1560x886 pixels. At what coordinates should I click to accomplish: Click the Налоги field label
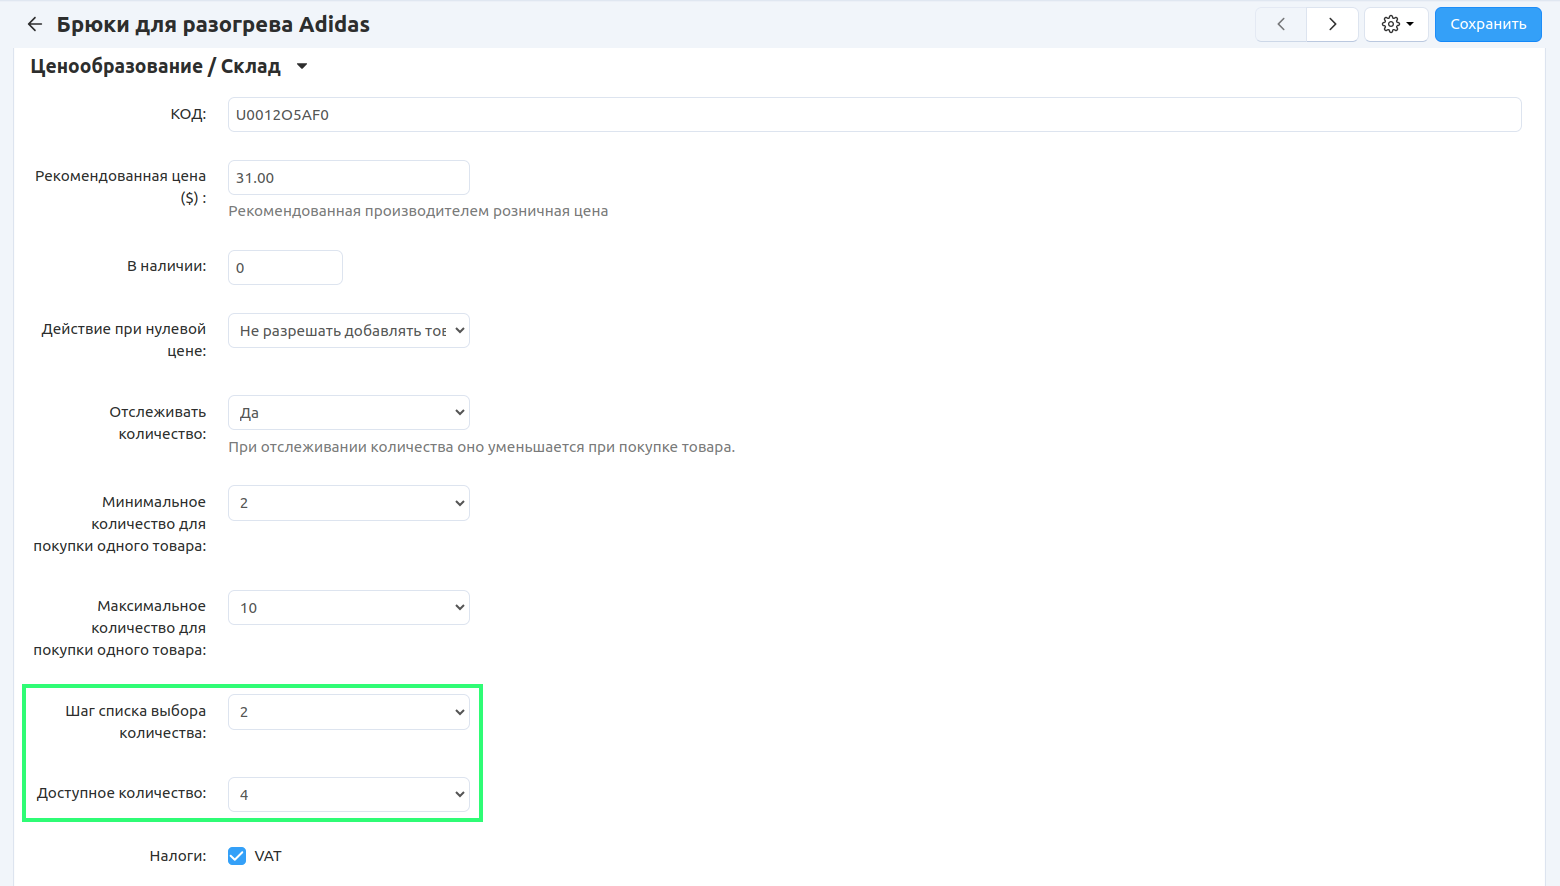click(x=177, y=856)
